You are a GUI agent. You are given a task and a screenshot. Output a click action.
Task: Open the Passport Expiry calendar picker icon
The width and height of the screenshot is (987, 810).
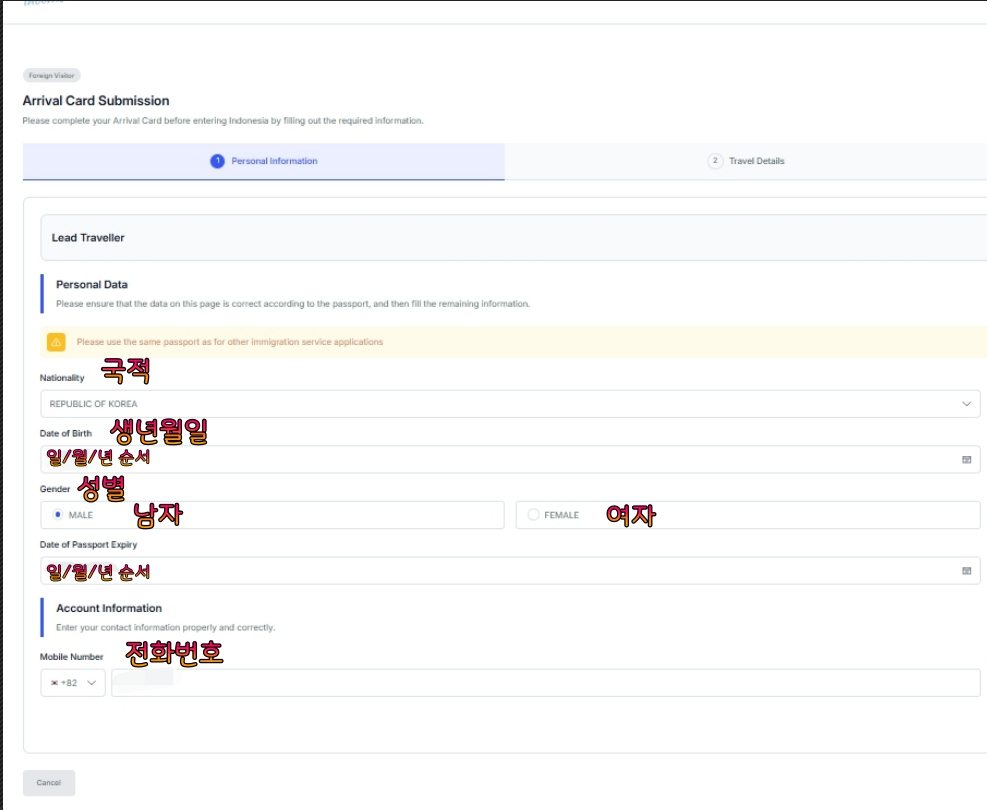click(x=966, y=571)
